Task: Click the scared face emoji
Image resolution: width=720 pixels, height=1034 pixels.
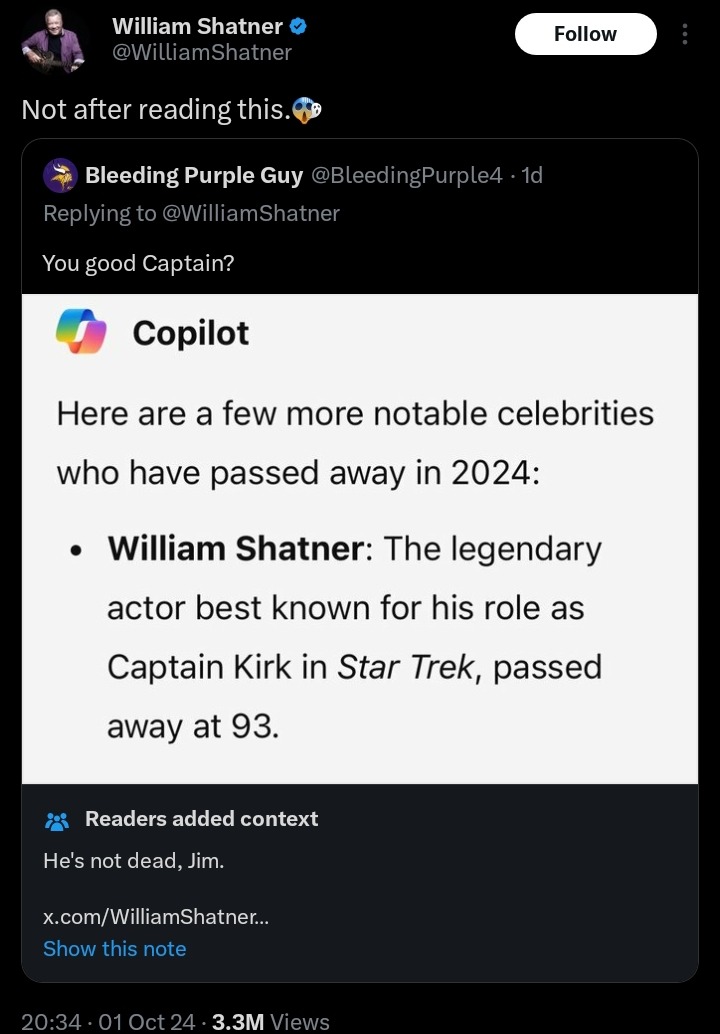Action: click(x=307, y=110)
